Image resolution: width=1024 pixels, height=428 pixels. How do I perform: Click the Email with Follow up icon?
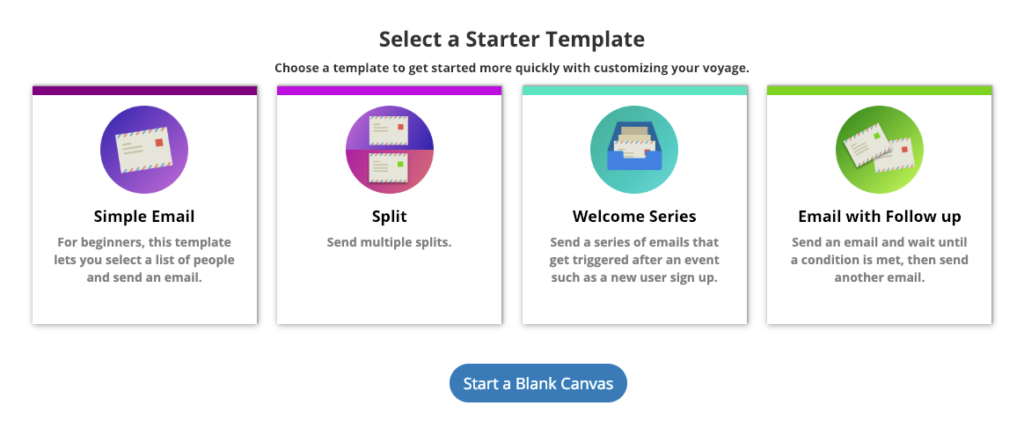click(879, 150)
